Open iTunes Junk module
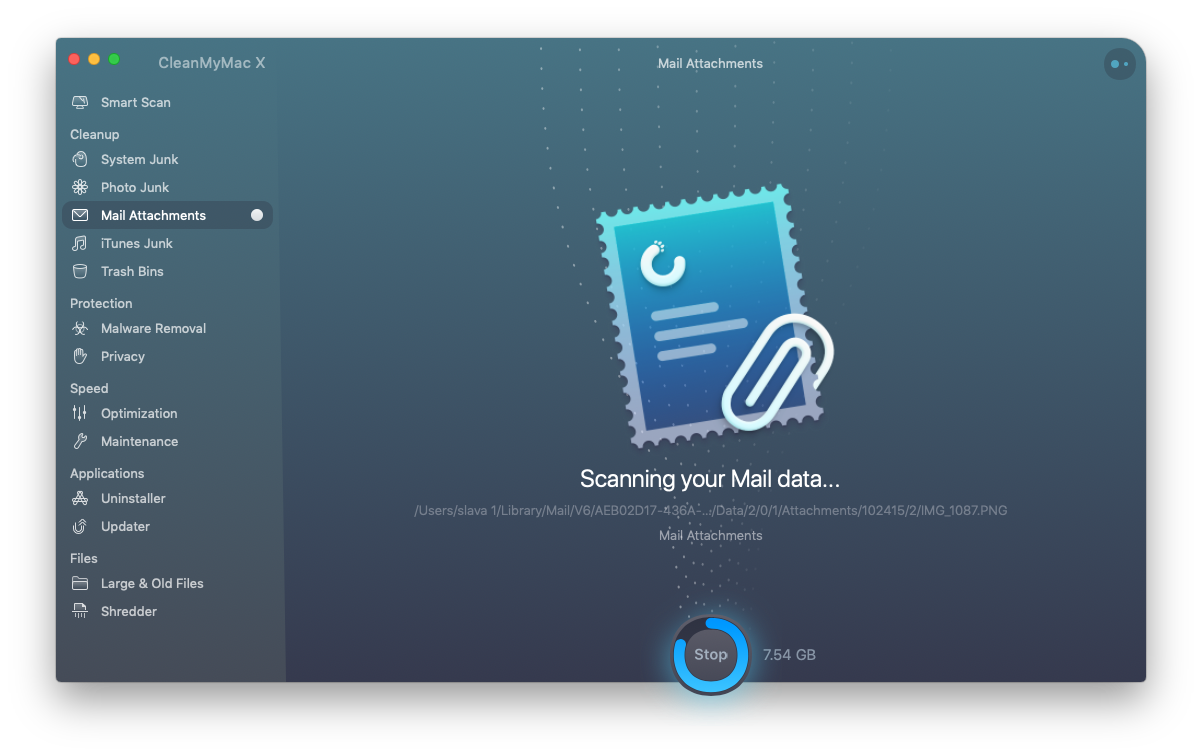 167,243
